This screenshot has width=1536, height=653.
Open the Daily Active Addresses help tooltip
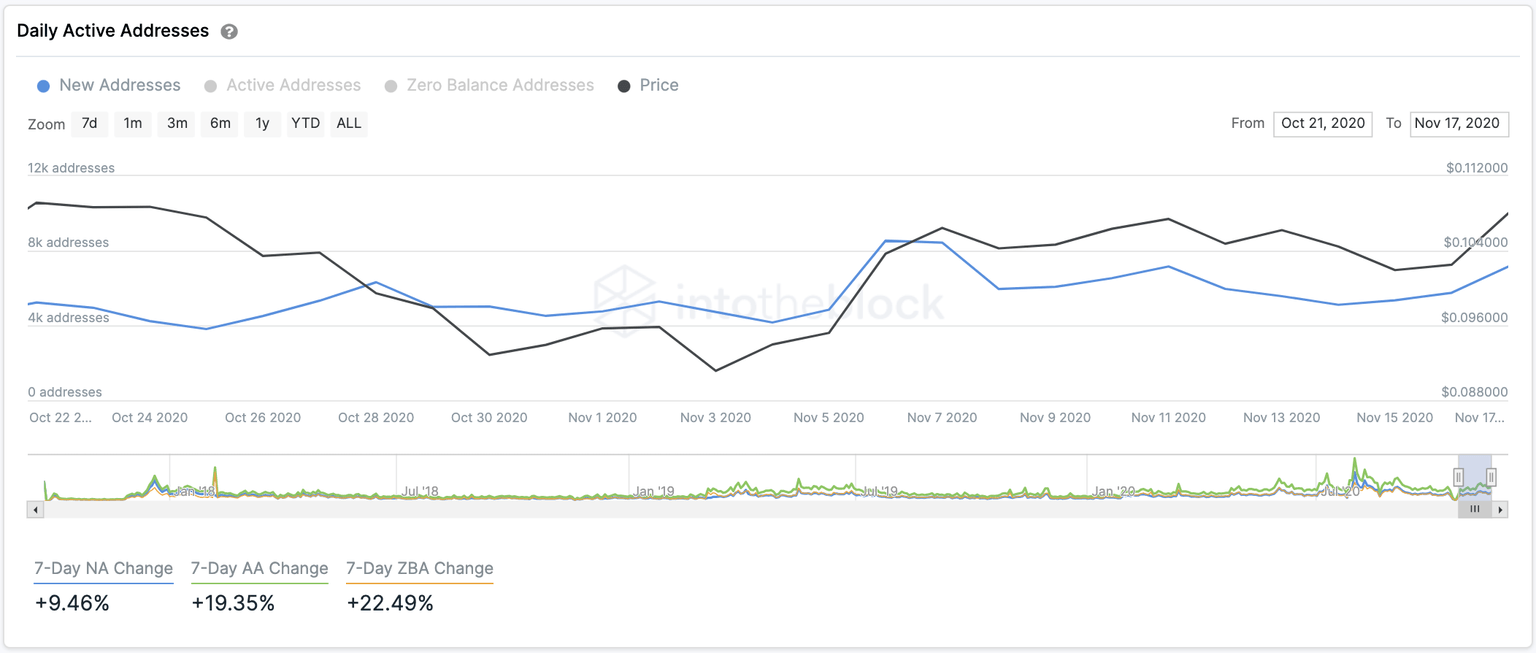click(229, 31)
